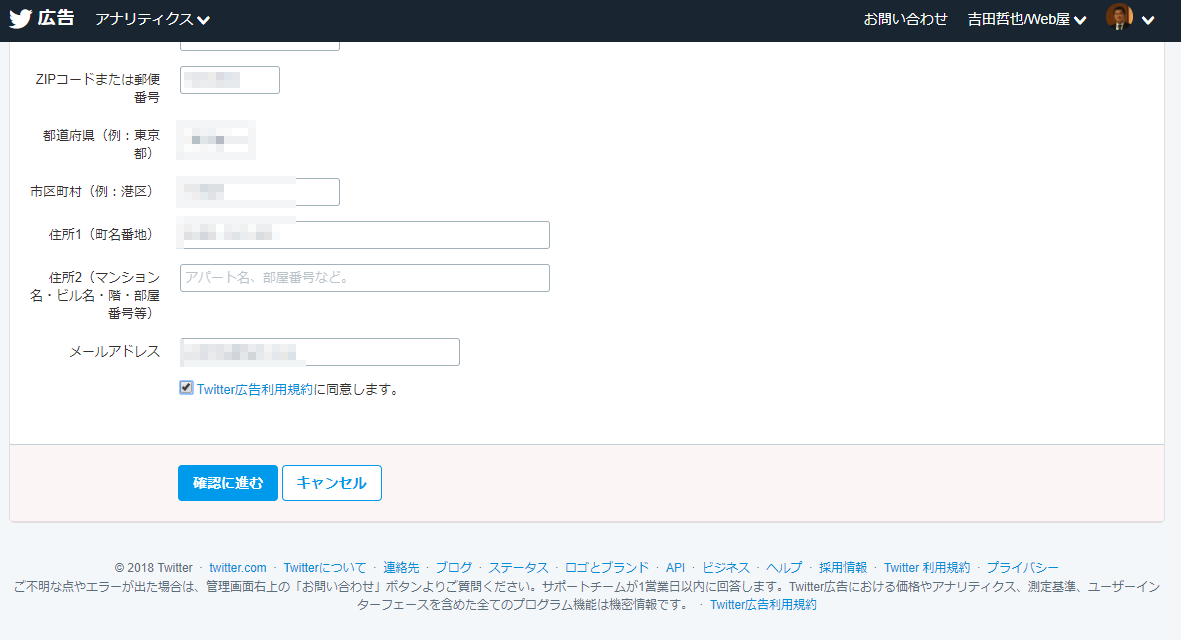Image resolution: width=1181 pixels, height=640 pixels.
Task: Click the 市区町村 city input field
Action: point(260,192)
